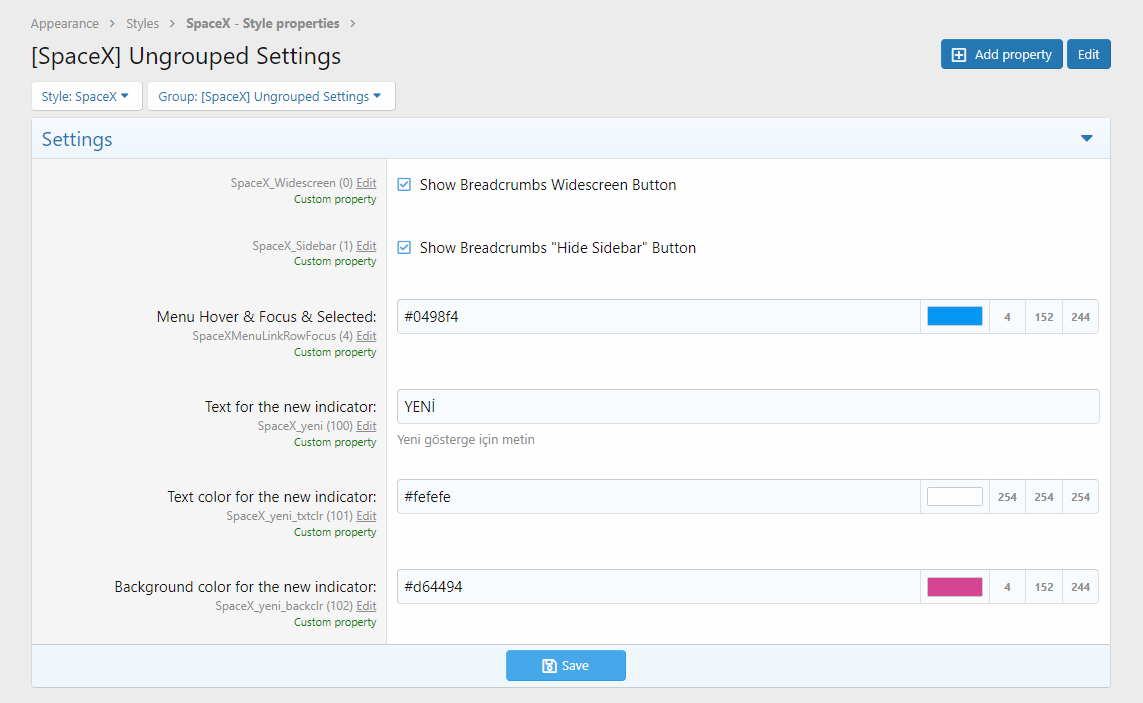The image size is (1143, 703).
Task: Click the #0498f4 color input field
Action: [657, 317]
